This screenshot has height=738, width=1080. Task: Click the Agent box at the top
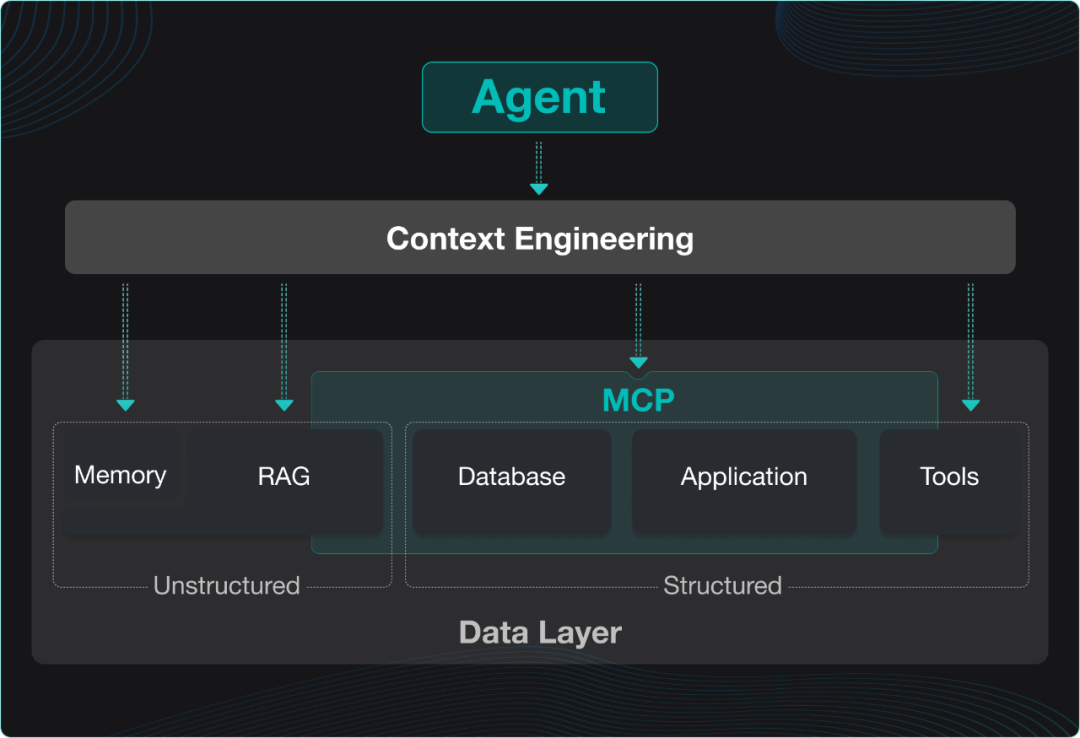539,97
